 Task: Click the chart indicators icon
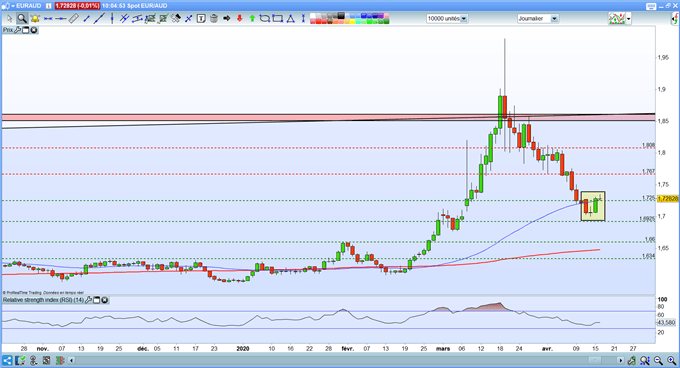(x=617, y=19)
